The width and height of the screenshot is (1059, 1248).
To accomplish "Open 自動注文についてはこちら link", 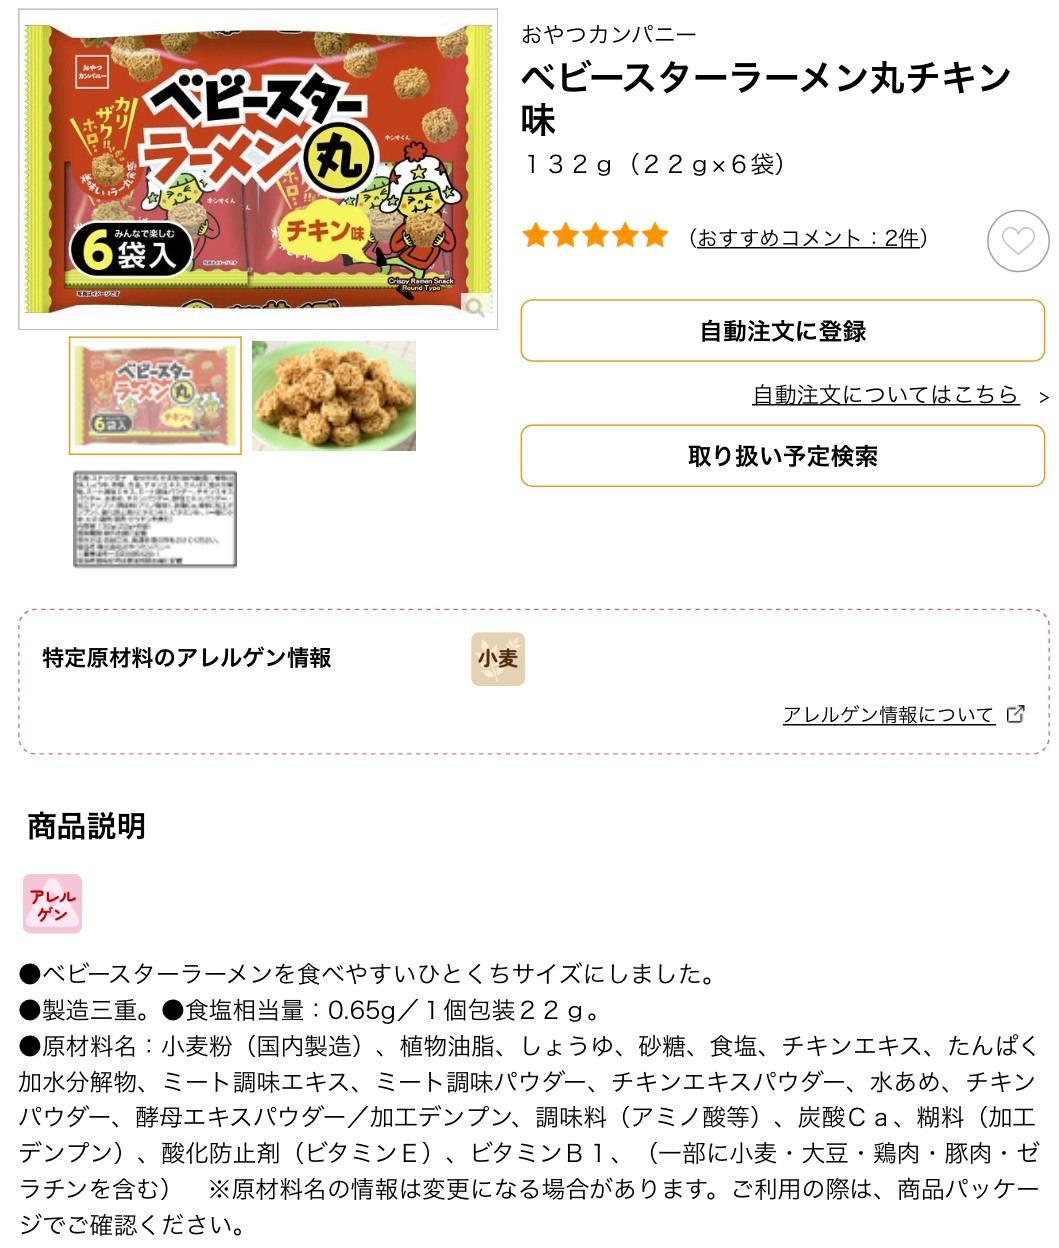I will pos(885,395).
